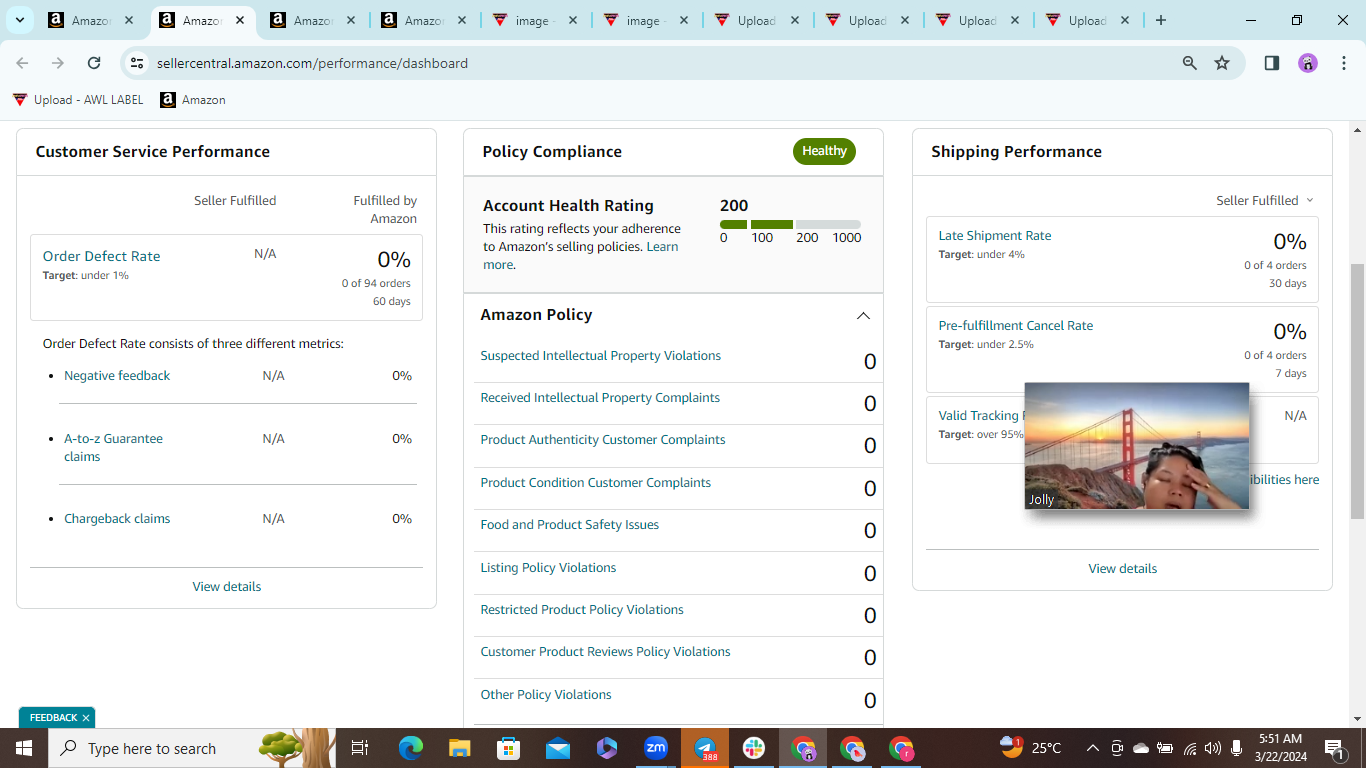Viewport: 1366px width, 768px height.
Task: Open the page zoom magnifier icon
Action: pos(1190,63)
